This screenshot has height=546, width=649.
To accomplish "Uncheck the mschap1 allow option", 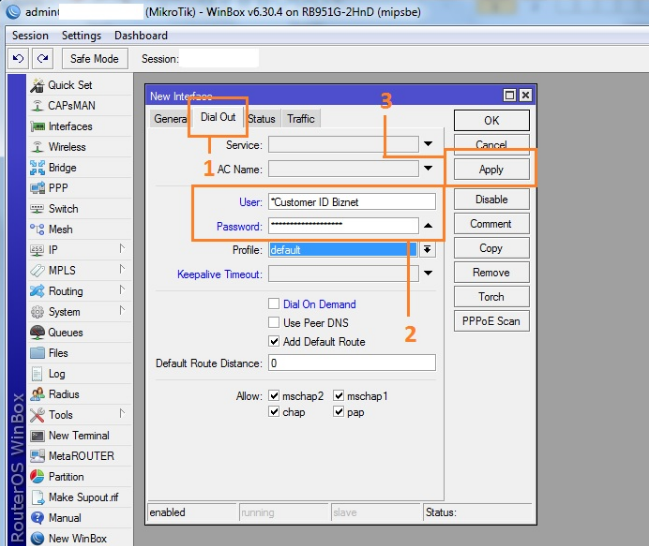I will pos(339,396).
